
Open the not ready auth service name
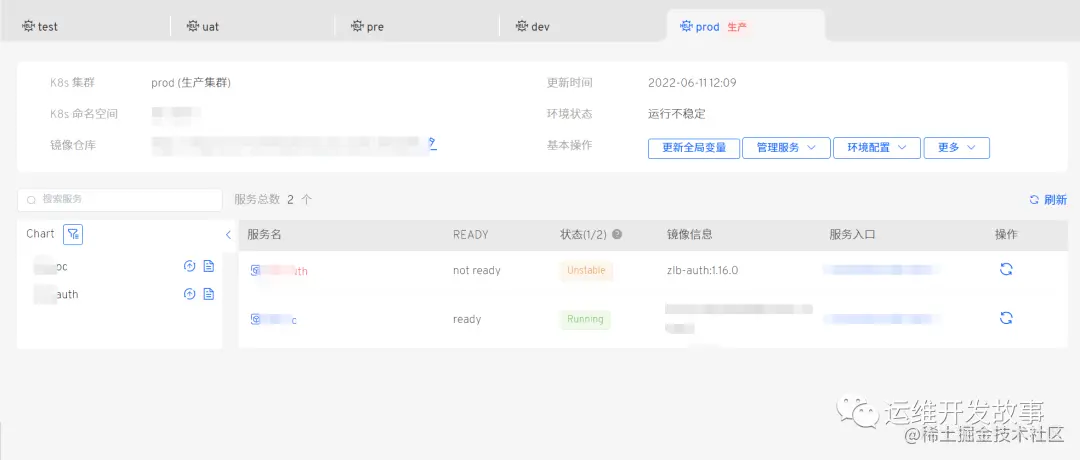click(285, 271)
